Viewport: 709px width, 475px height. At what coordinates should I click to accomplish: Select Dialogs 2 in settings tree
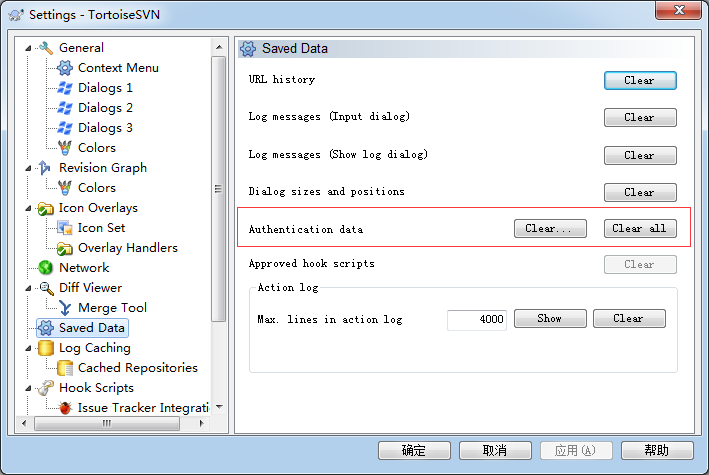click(105, 108)
